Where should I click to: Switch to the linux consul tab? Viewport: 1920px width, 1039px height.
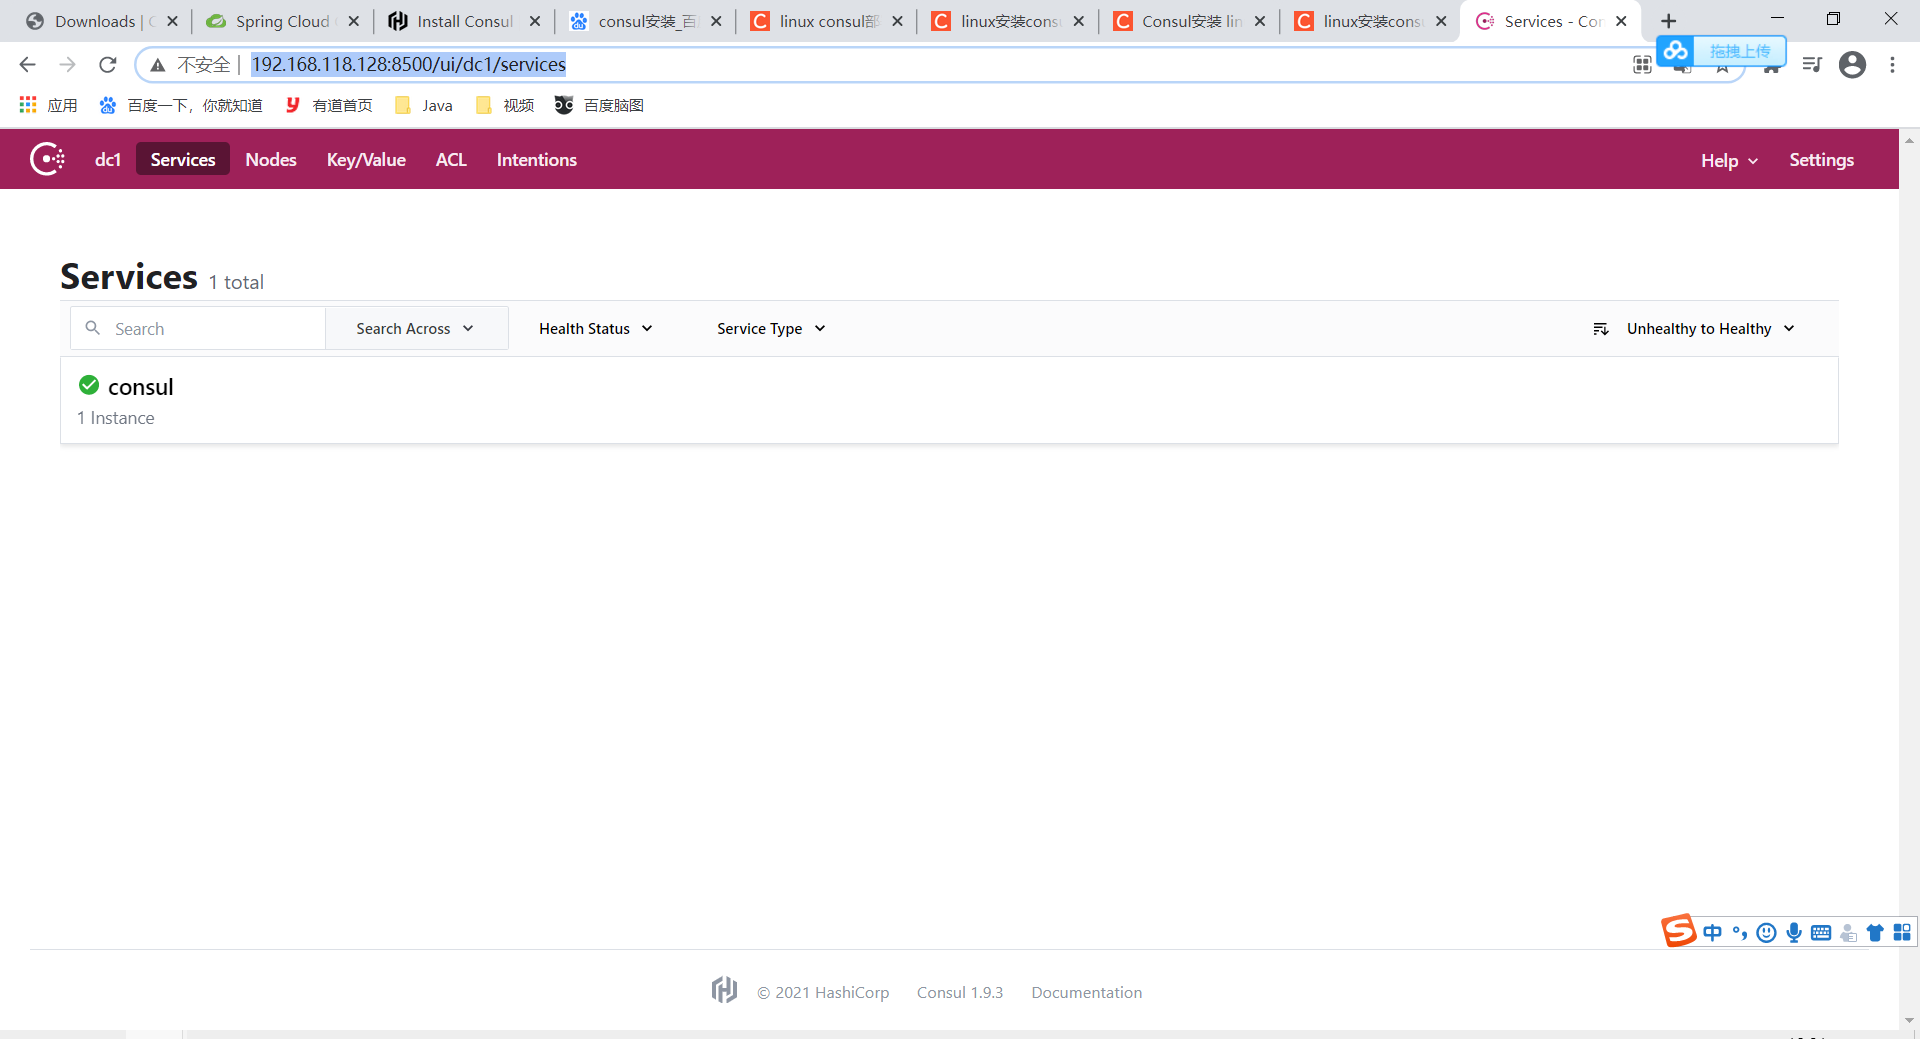(x=828, y=21)
